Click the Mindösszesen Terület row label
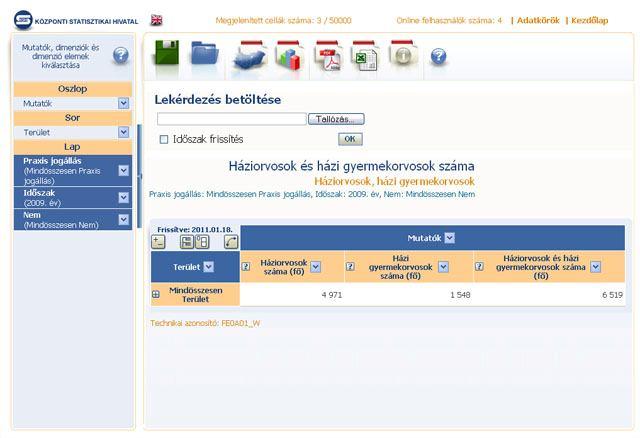The width and height of the screenshot is (640, 438). (x=196, y=295)
